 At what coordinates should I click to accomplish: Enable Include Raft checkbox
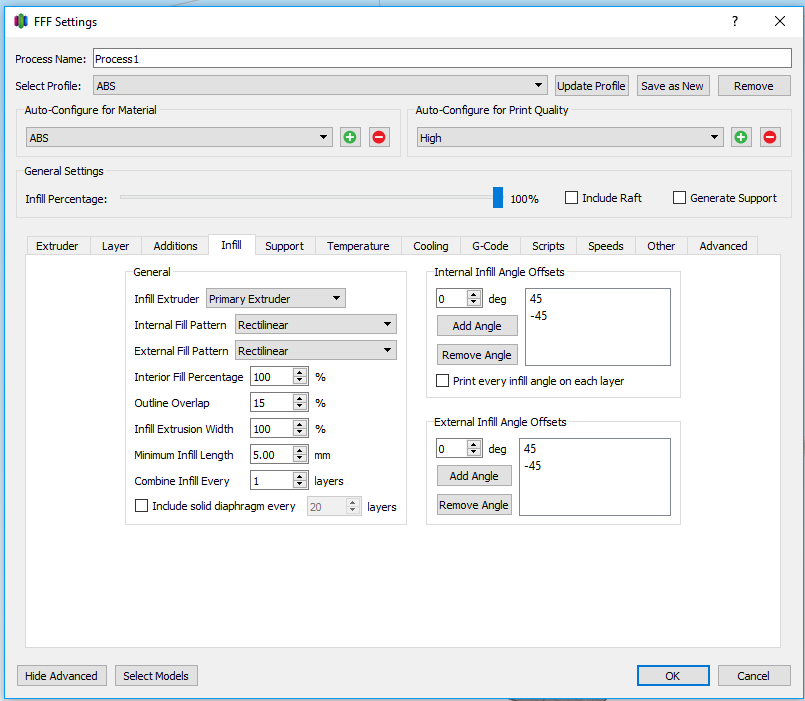[x=571, y=198]
